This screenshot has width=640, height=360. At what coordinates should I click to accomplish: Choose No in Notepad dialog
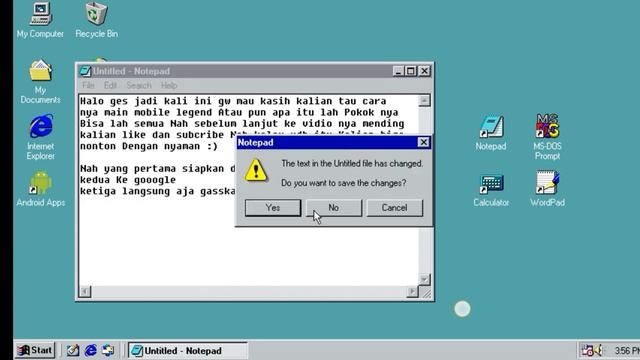333,208
